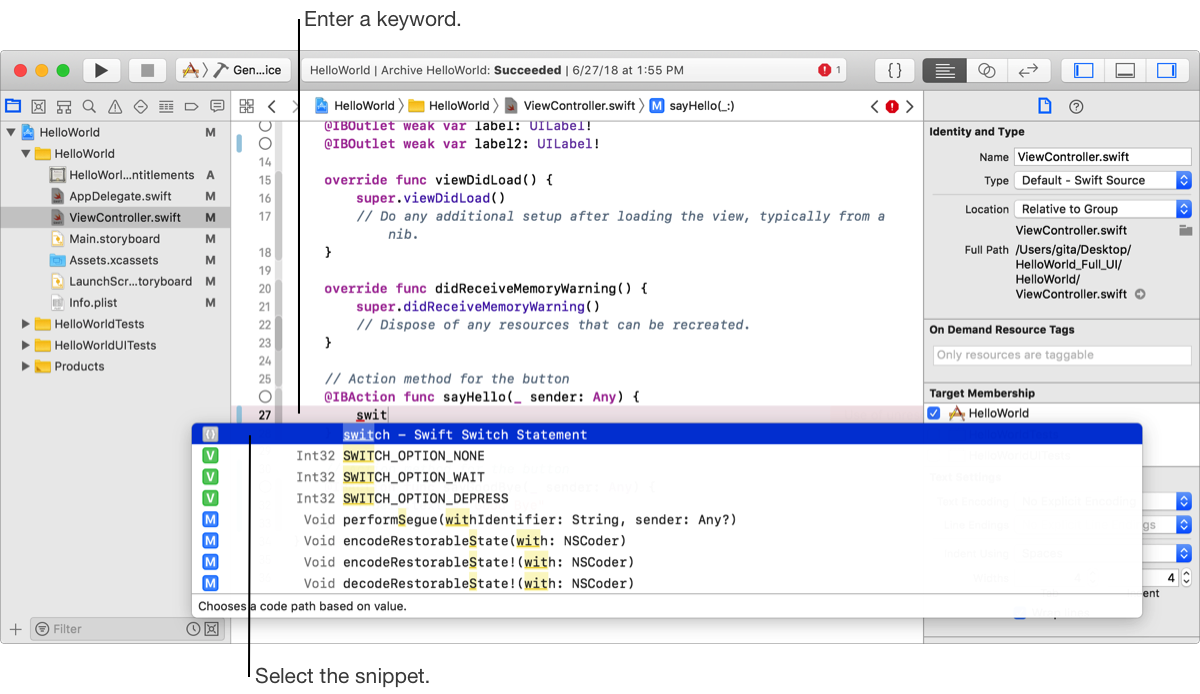Viewport: 1200px width, 694px height.
Task: Show the issue navigator
Action: tap(115, 106)
